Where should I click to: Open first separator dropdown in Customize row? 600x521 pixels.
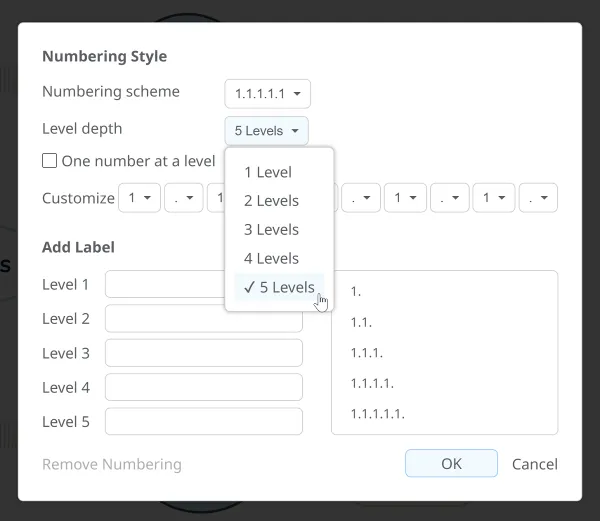[183, 198]
